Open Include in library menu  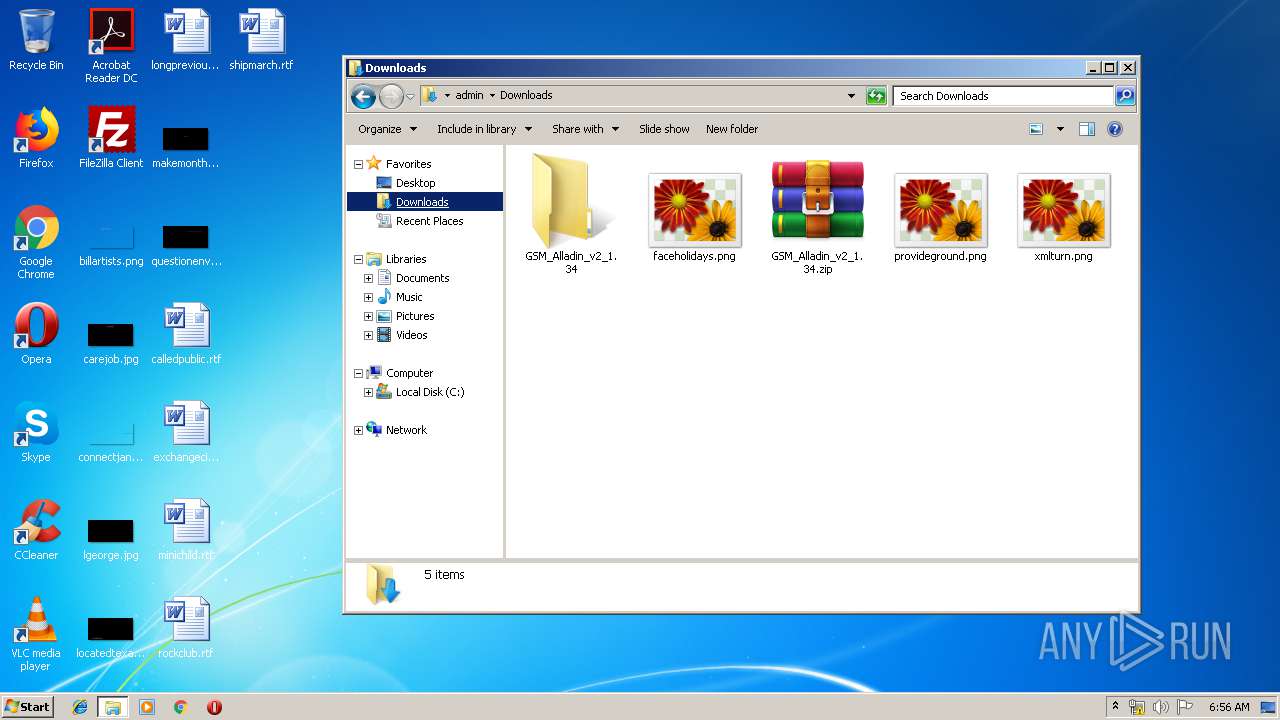[x=484, y=129]
